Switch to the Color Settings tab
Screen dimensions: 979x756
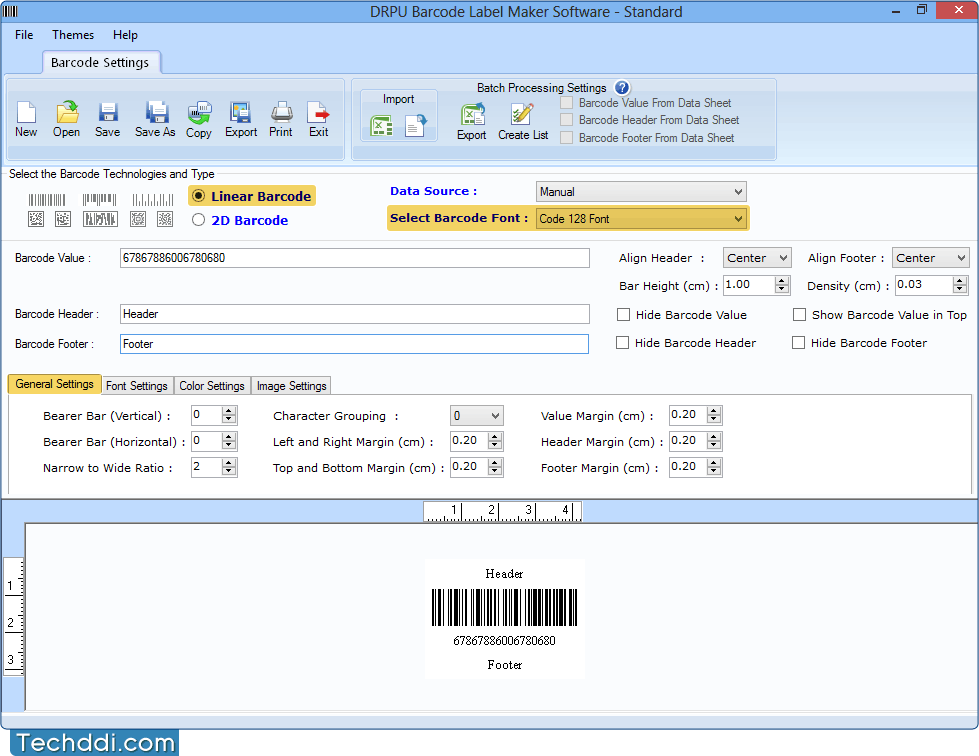pos(212,386)
